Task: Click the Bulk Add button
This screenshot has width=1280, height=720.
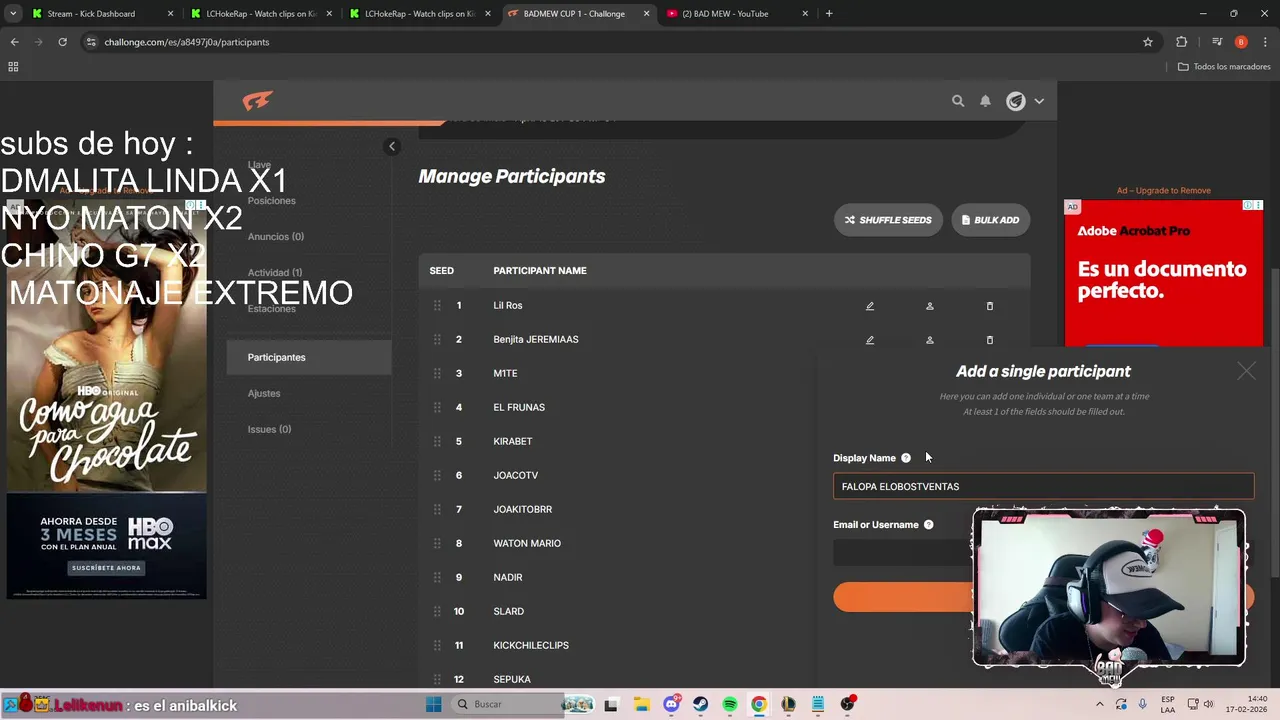Action: (x=990, y=220)
